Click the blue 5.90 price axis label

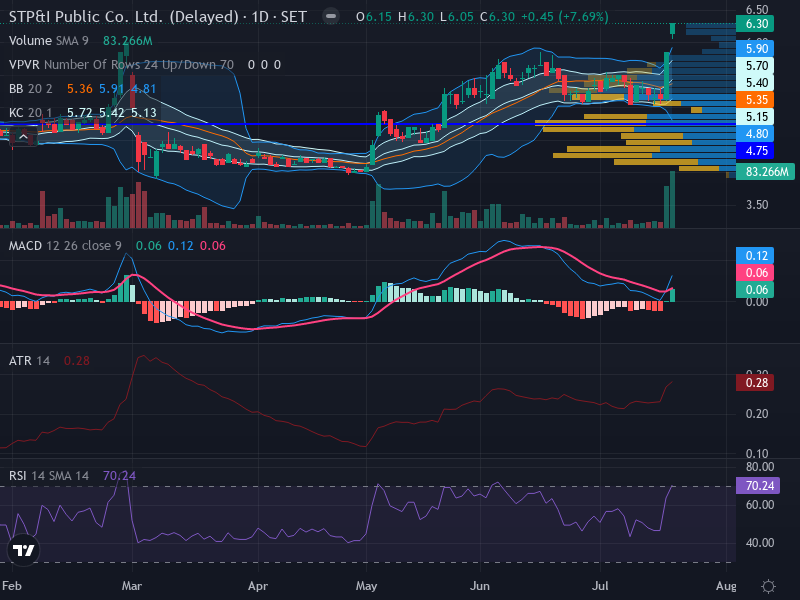tap(755, 48)
